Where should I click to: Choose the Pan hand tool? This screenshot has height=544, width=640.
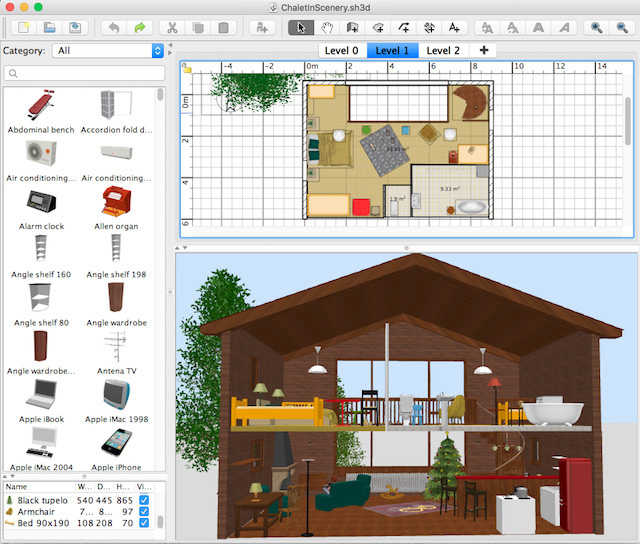click(x=326, y=27)
